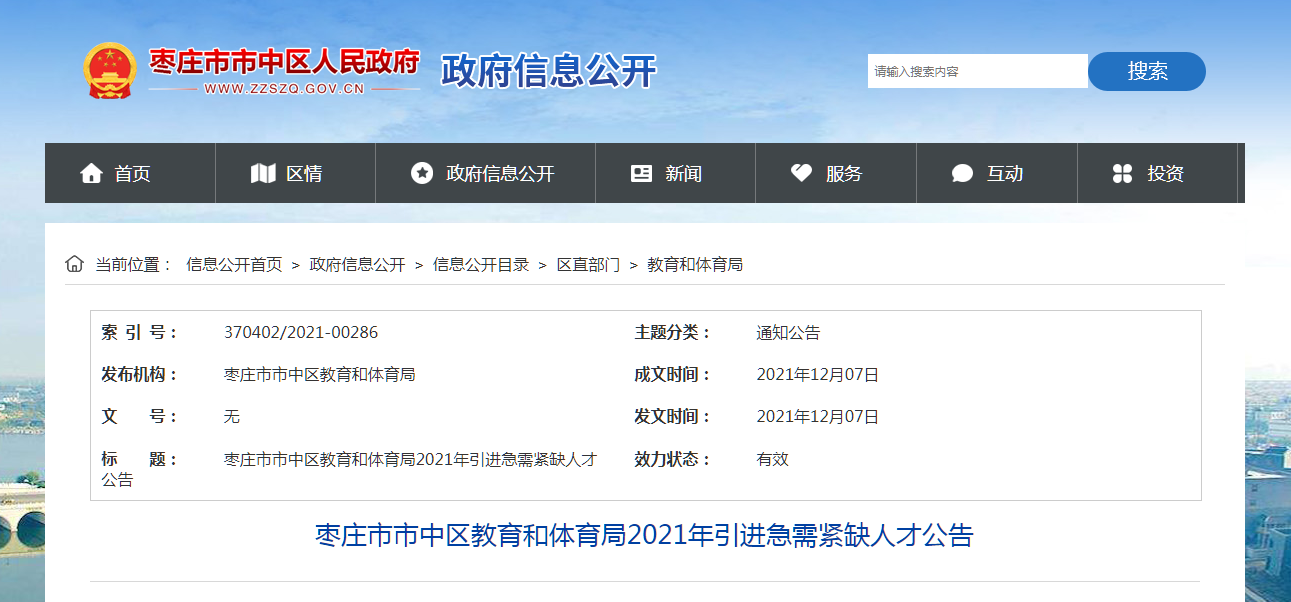The width and height of the screenshot is (1291, 602).
Task: Click the blue article headline 引进急需紧缺人才公告
Action: click(645, 535)
